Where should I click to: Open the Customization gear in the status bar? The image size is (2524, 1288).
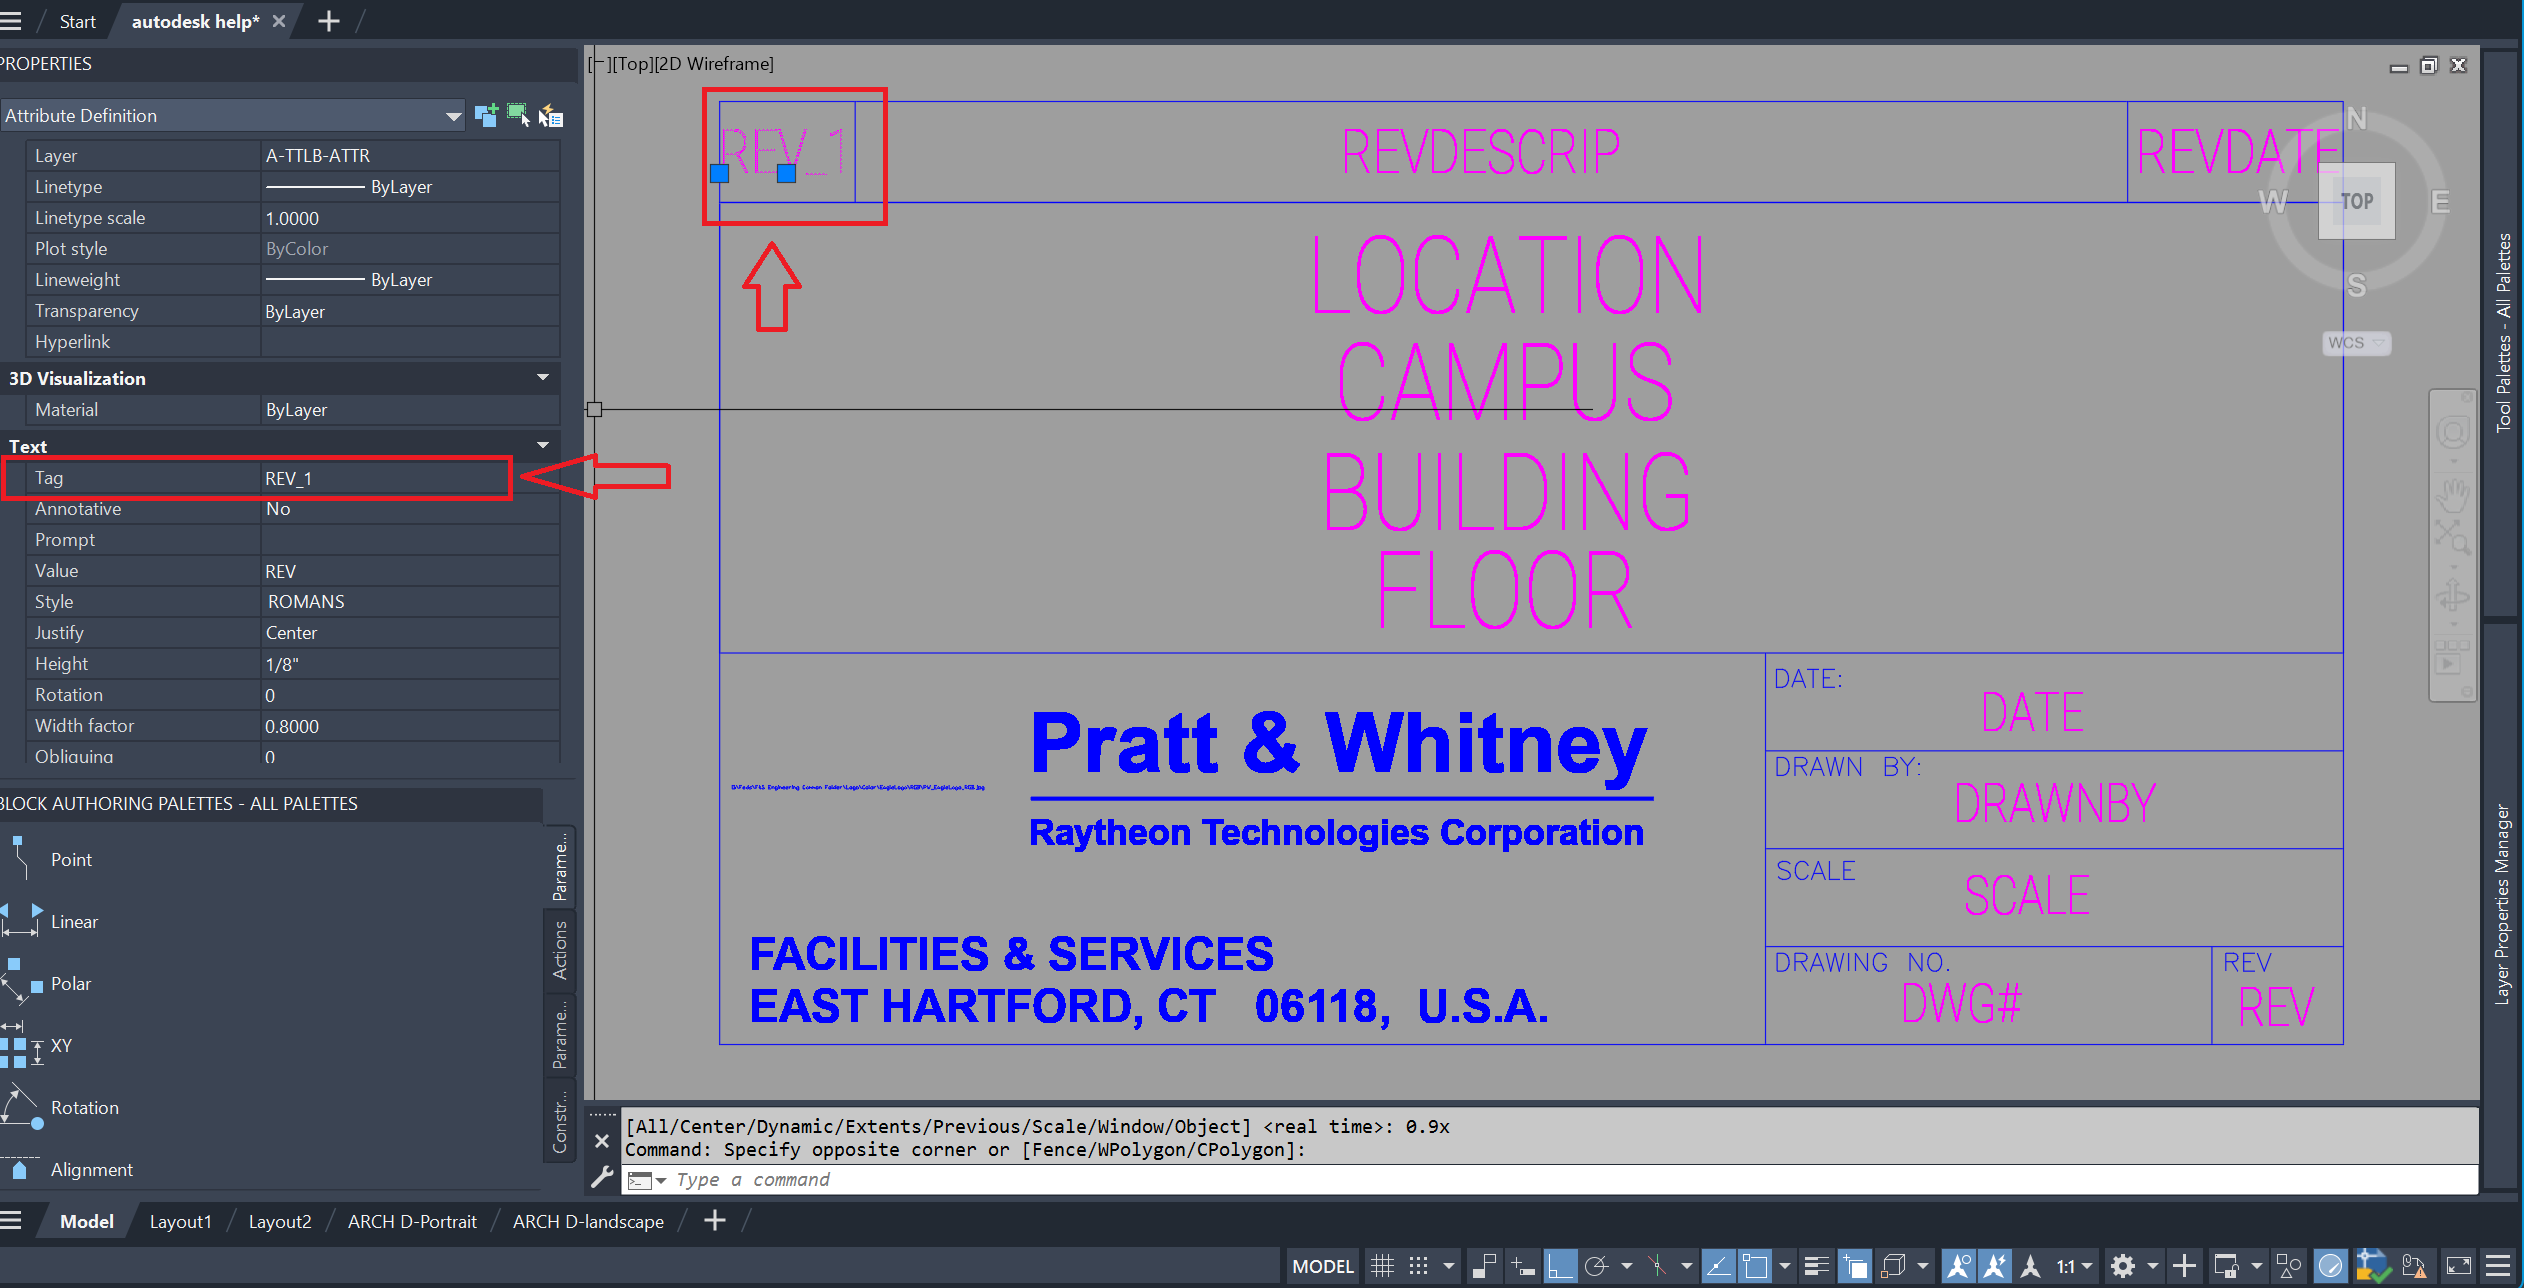click(2124, 1265)
